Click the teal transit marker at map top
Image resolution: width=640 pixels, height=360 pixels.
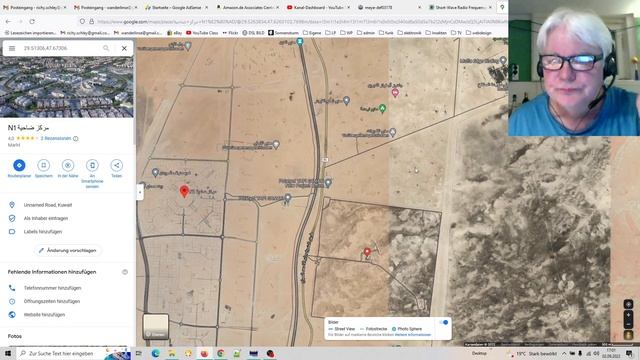300,42
